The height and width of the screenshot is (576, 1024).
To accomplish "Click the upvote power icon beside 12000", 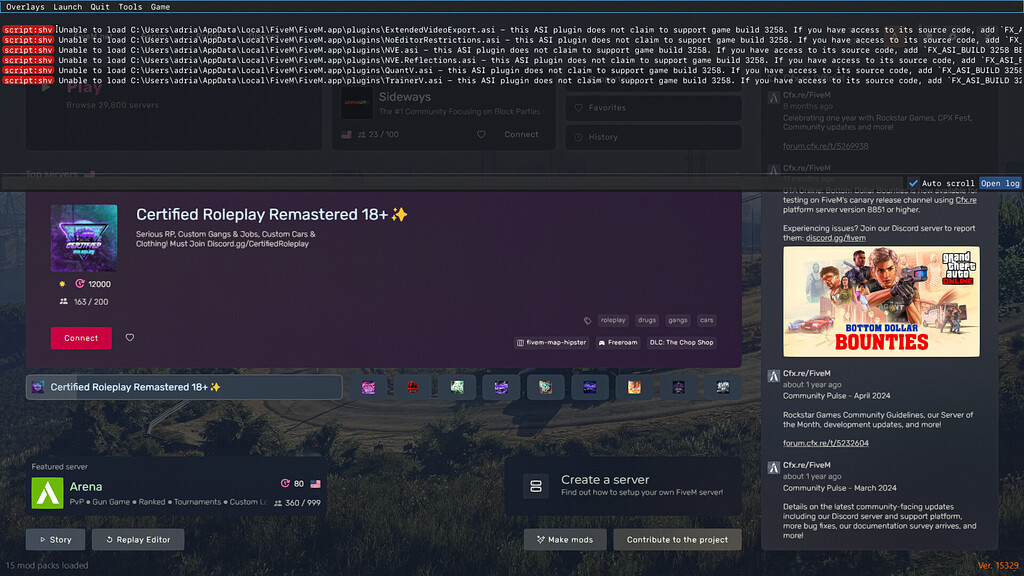I will (80, 284).
